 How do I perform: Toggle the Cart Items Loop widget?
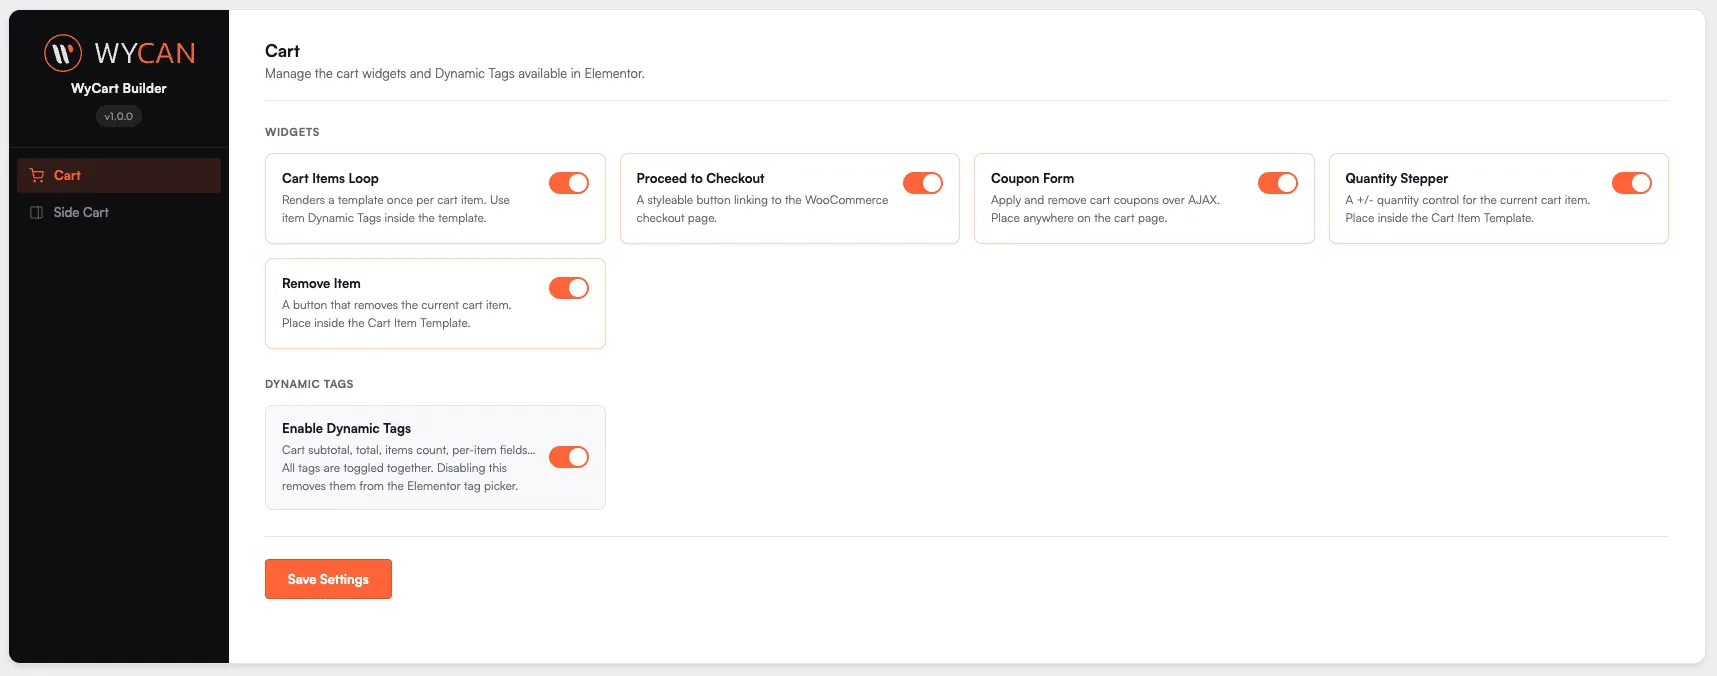(x=569, y=183)
